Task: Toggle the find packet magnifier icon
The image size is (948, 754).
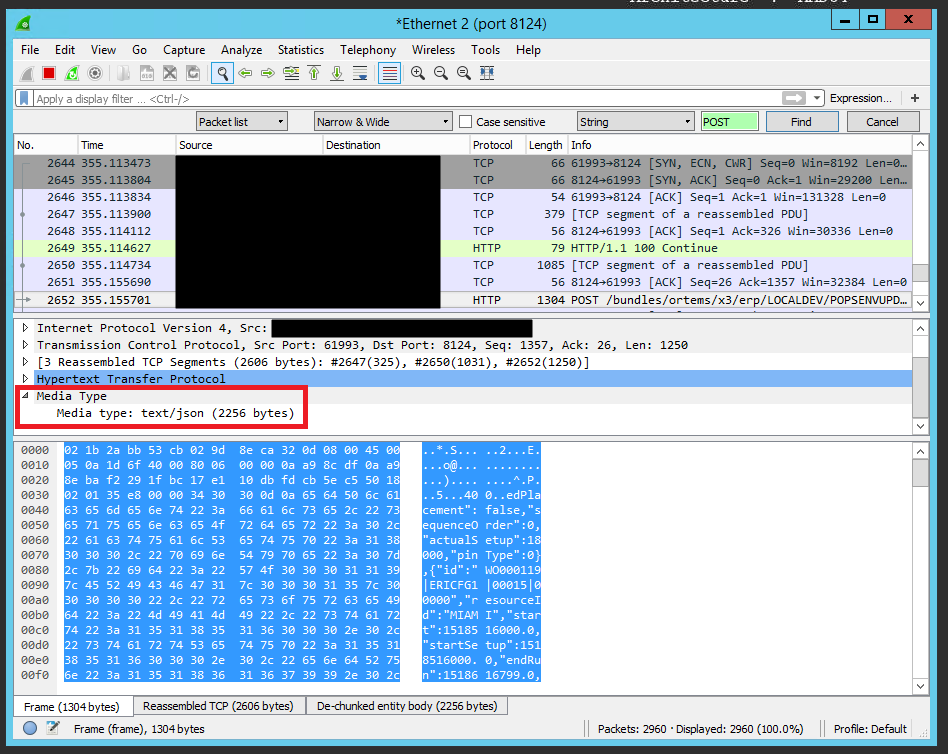Action: [222, 73]
